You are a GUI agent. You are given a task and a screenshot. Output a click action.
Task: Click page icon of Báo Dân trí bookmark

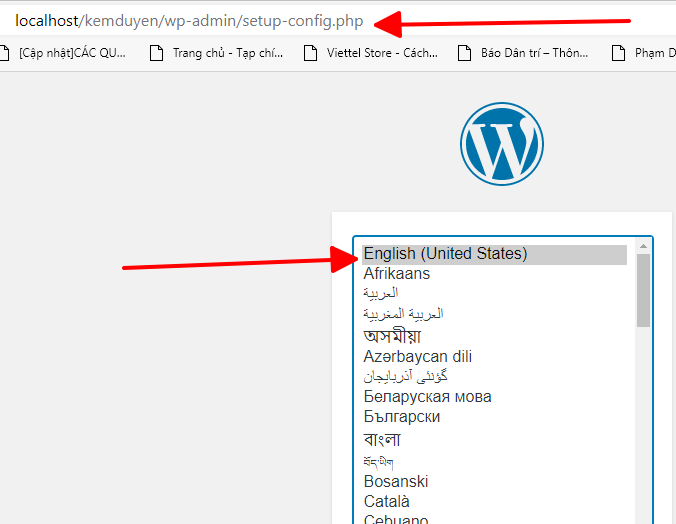click(464, 53)
